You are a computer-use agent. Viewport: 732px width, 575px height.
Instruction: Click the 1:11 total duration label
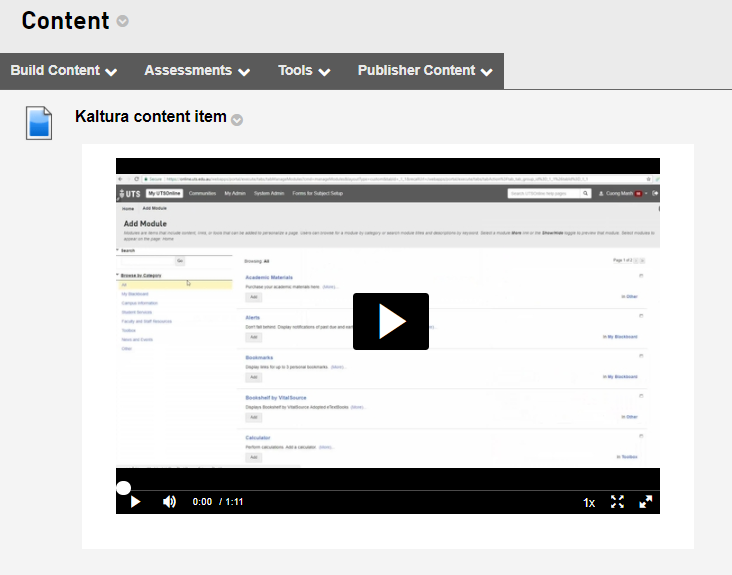click(x=234, y=502)
